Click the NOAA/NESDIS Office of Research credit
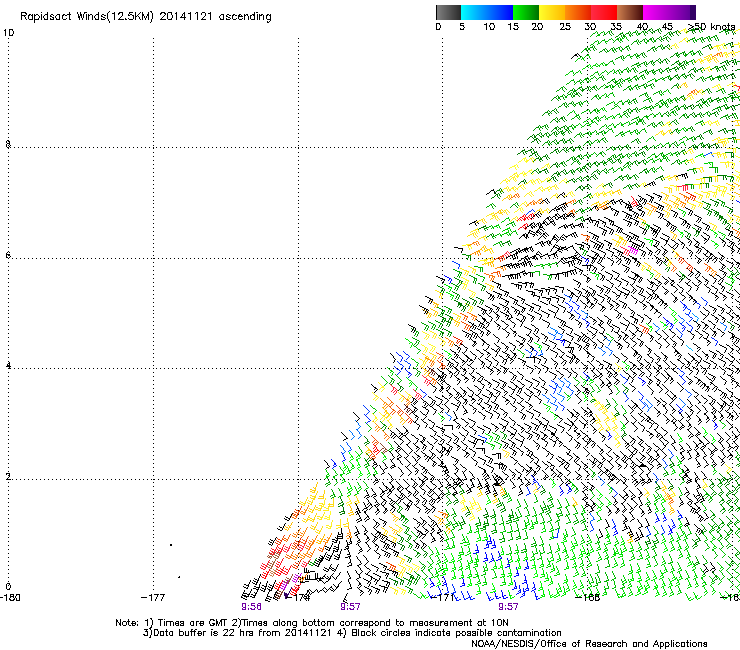The height and width of the screenshot is (650, 740). 589,644
